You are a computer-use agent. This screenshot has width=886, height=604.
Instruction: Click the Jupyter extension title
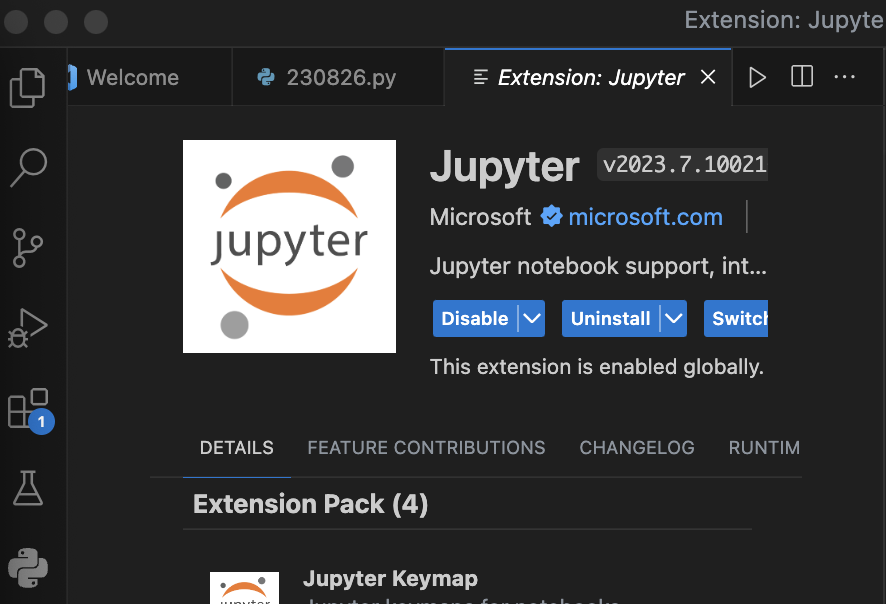pos(505,167)
